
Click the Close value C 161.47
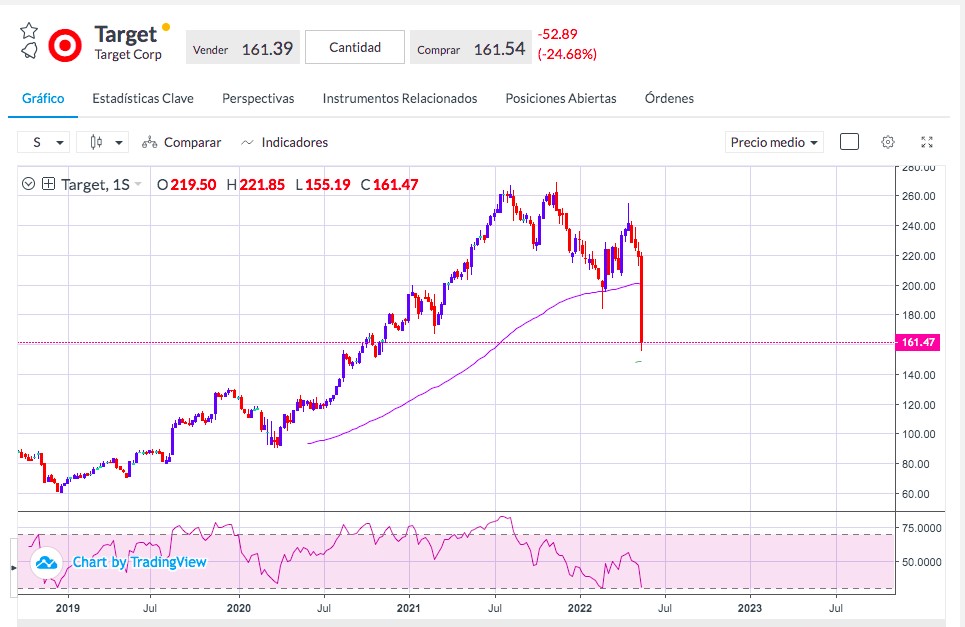(x=390, y=185)
